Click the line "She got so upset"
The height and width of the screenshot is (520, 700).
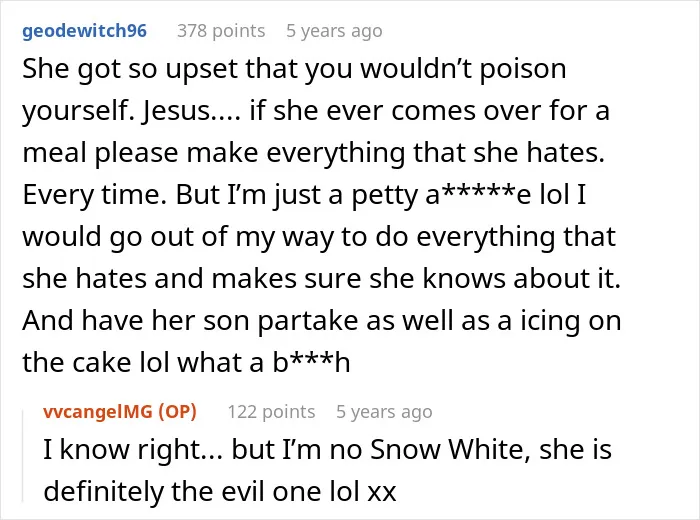[294, 69]
